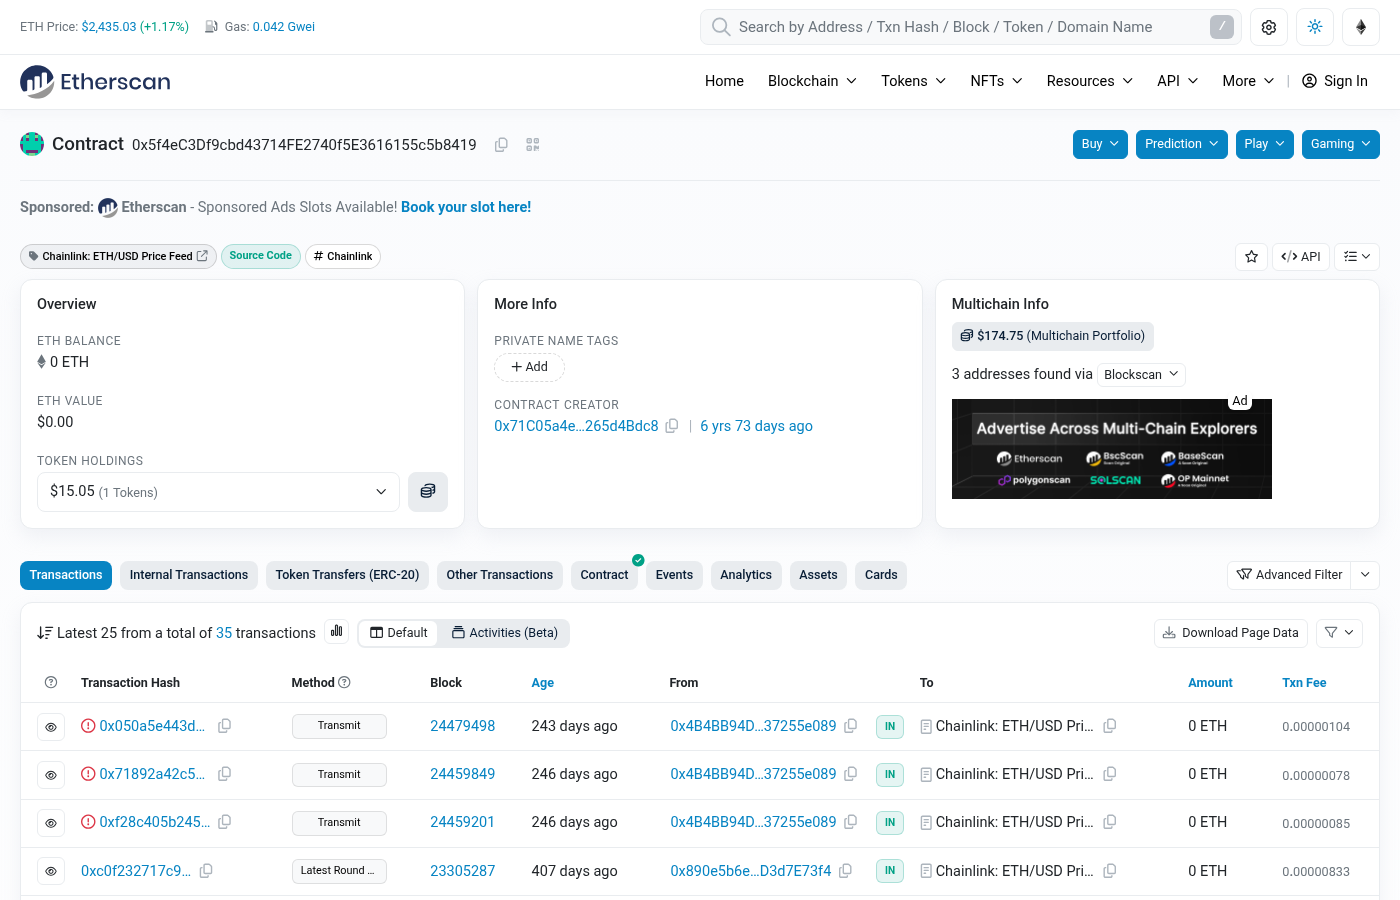
Task: Open transactions chart statistics icon
Action: click(337, 631)
